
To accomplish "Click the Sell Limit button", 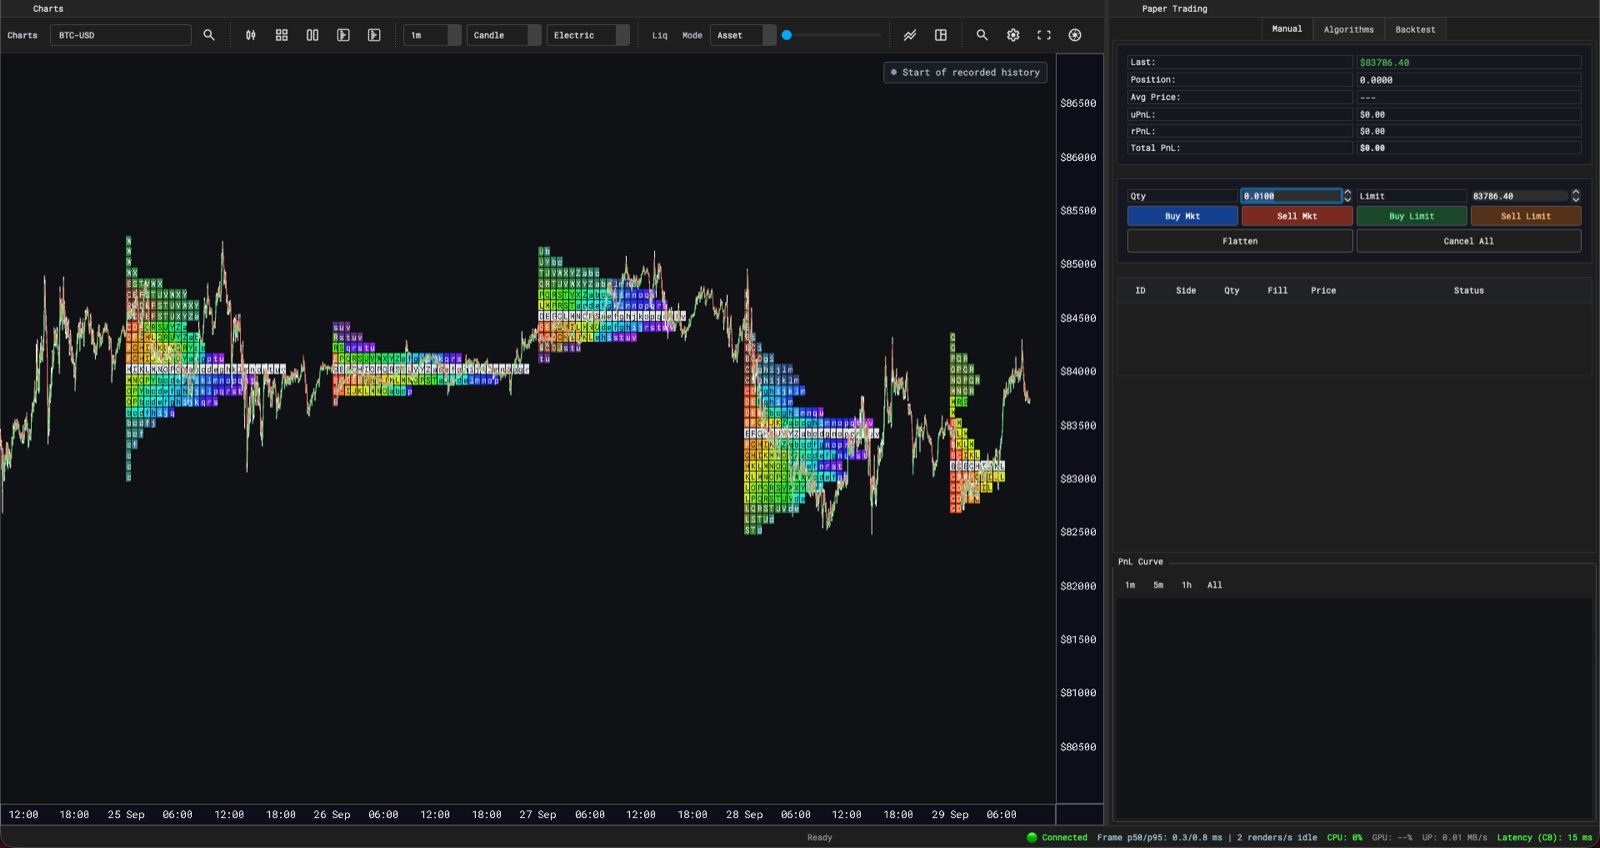I will (1526, 216).
